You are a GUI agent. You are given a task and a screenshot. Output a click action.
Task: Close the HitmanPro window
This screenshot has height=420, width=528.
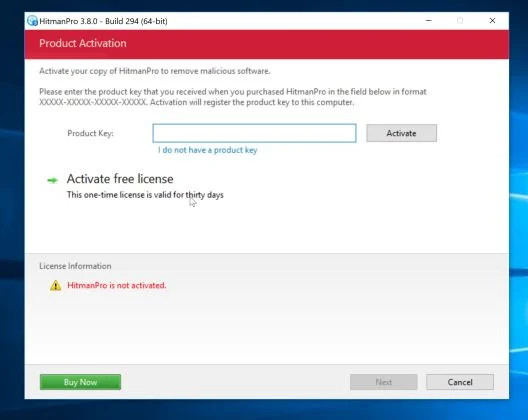[x=492, y=21]
